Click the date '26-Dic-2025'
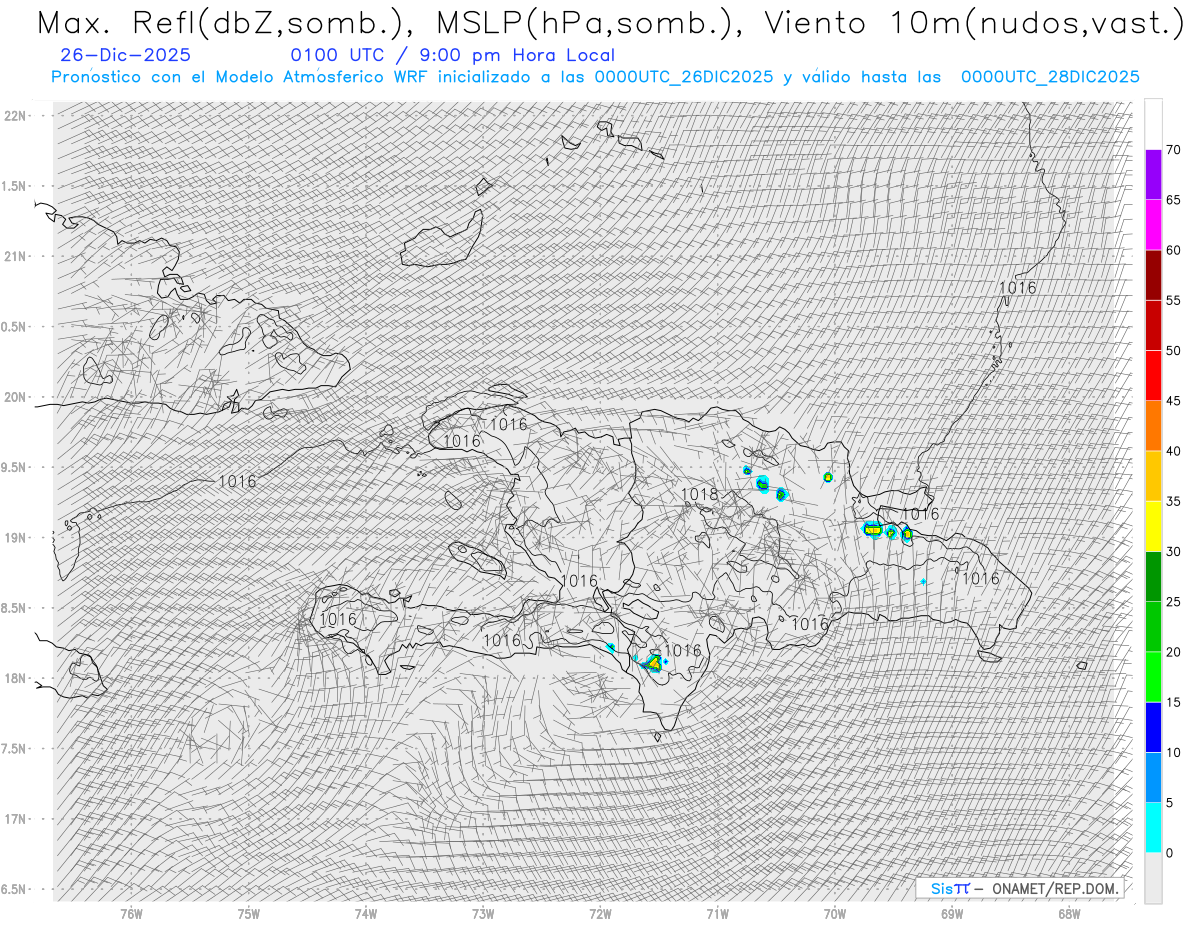This screenshot has width=1200, height=927. (125, 56)
